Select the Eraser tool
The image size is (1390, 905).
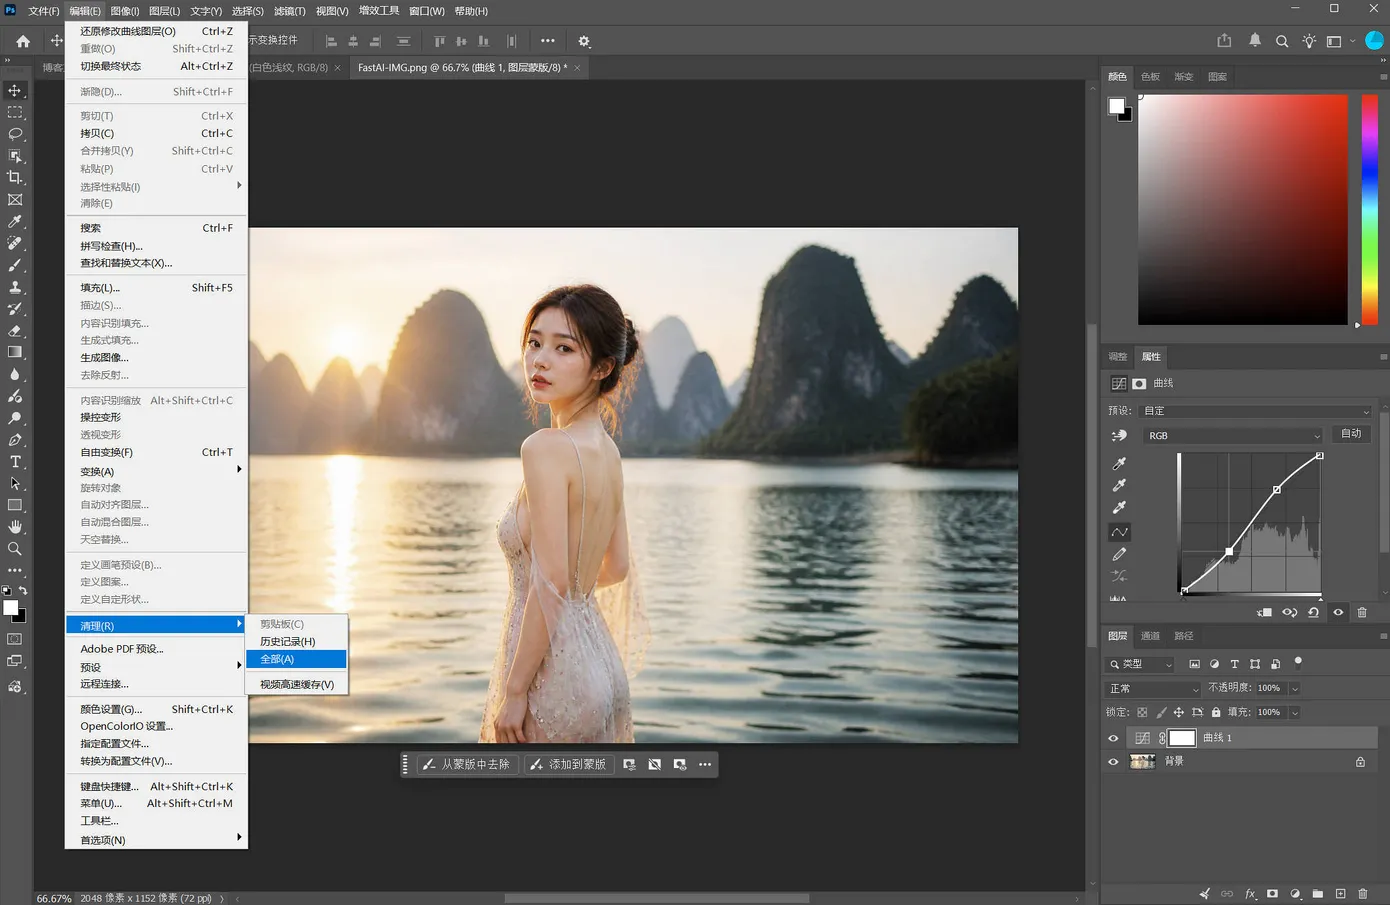click(15, 331)
